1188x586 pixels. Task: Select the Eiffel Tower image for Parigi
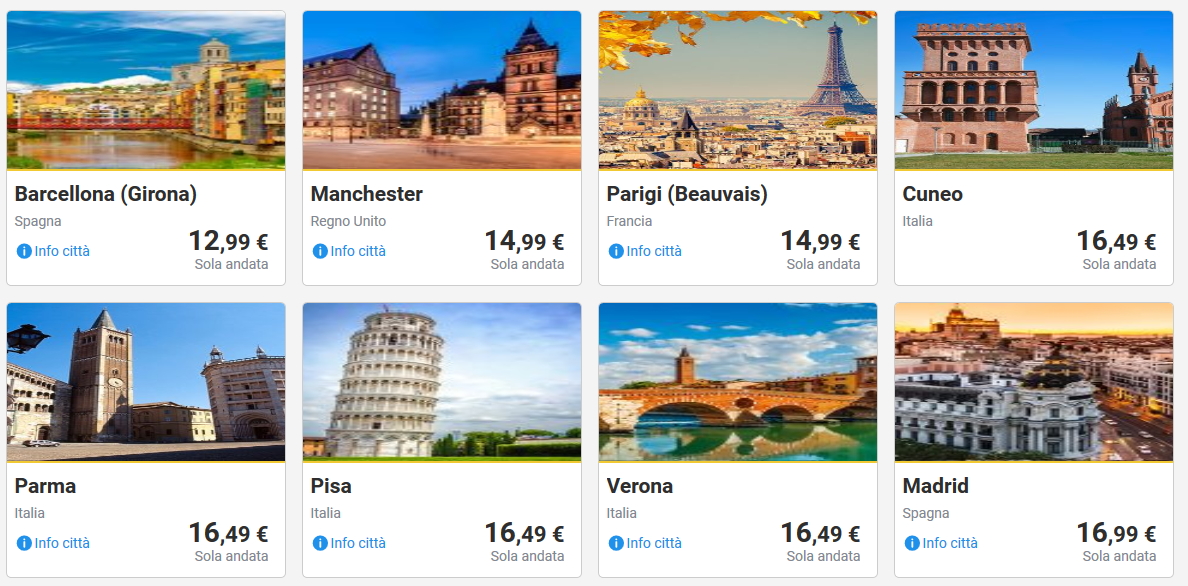(x=738, y=90)
